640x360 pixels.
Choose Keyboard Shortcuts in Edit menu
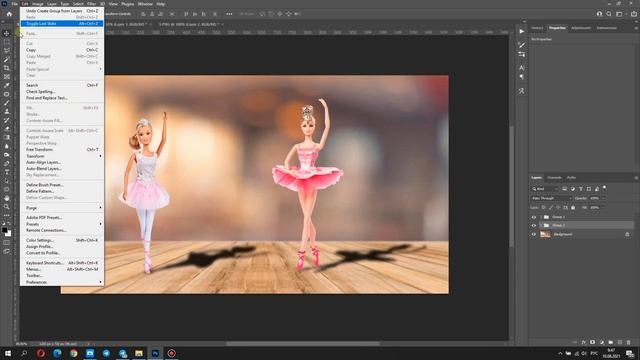coord(62,263)
